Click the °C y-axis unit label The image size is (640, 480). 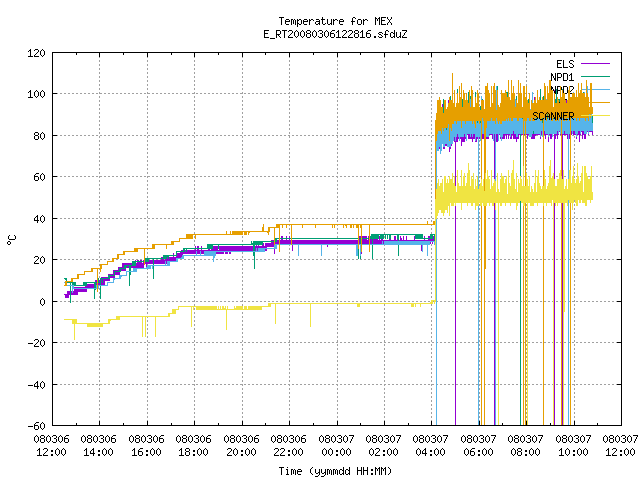pyautogui.click(x=11, y=240)
